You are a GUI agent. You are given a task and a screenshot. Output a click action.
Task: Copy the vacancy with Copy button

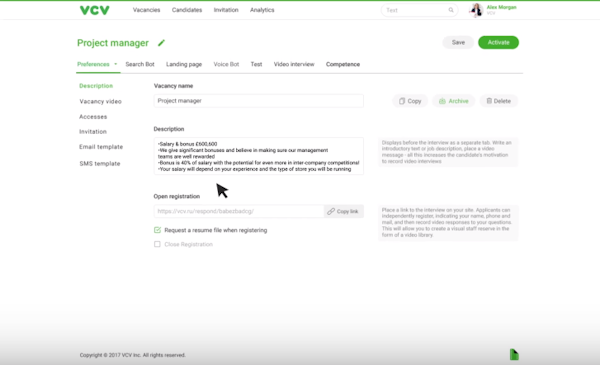410,101
